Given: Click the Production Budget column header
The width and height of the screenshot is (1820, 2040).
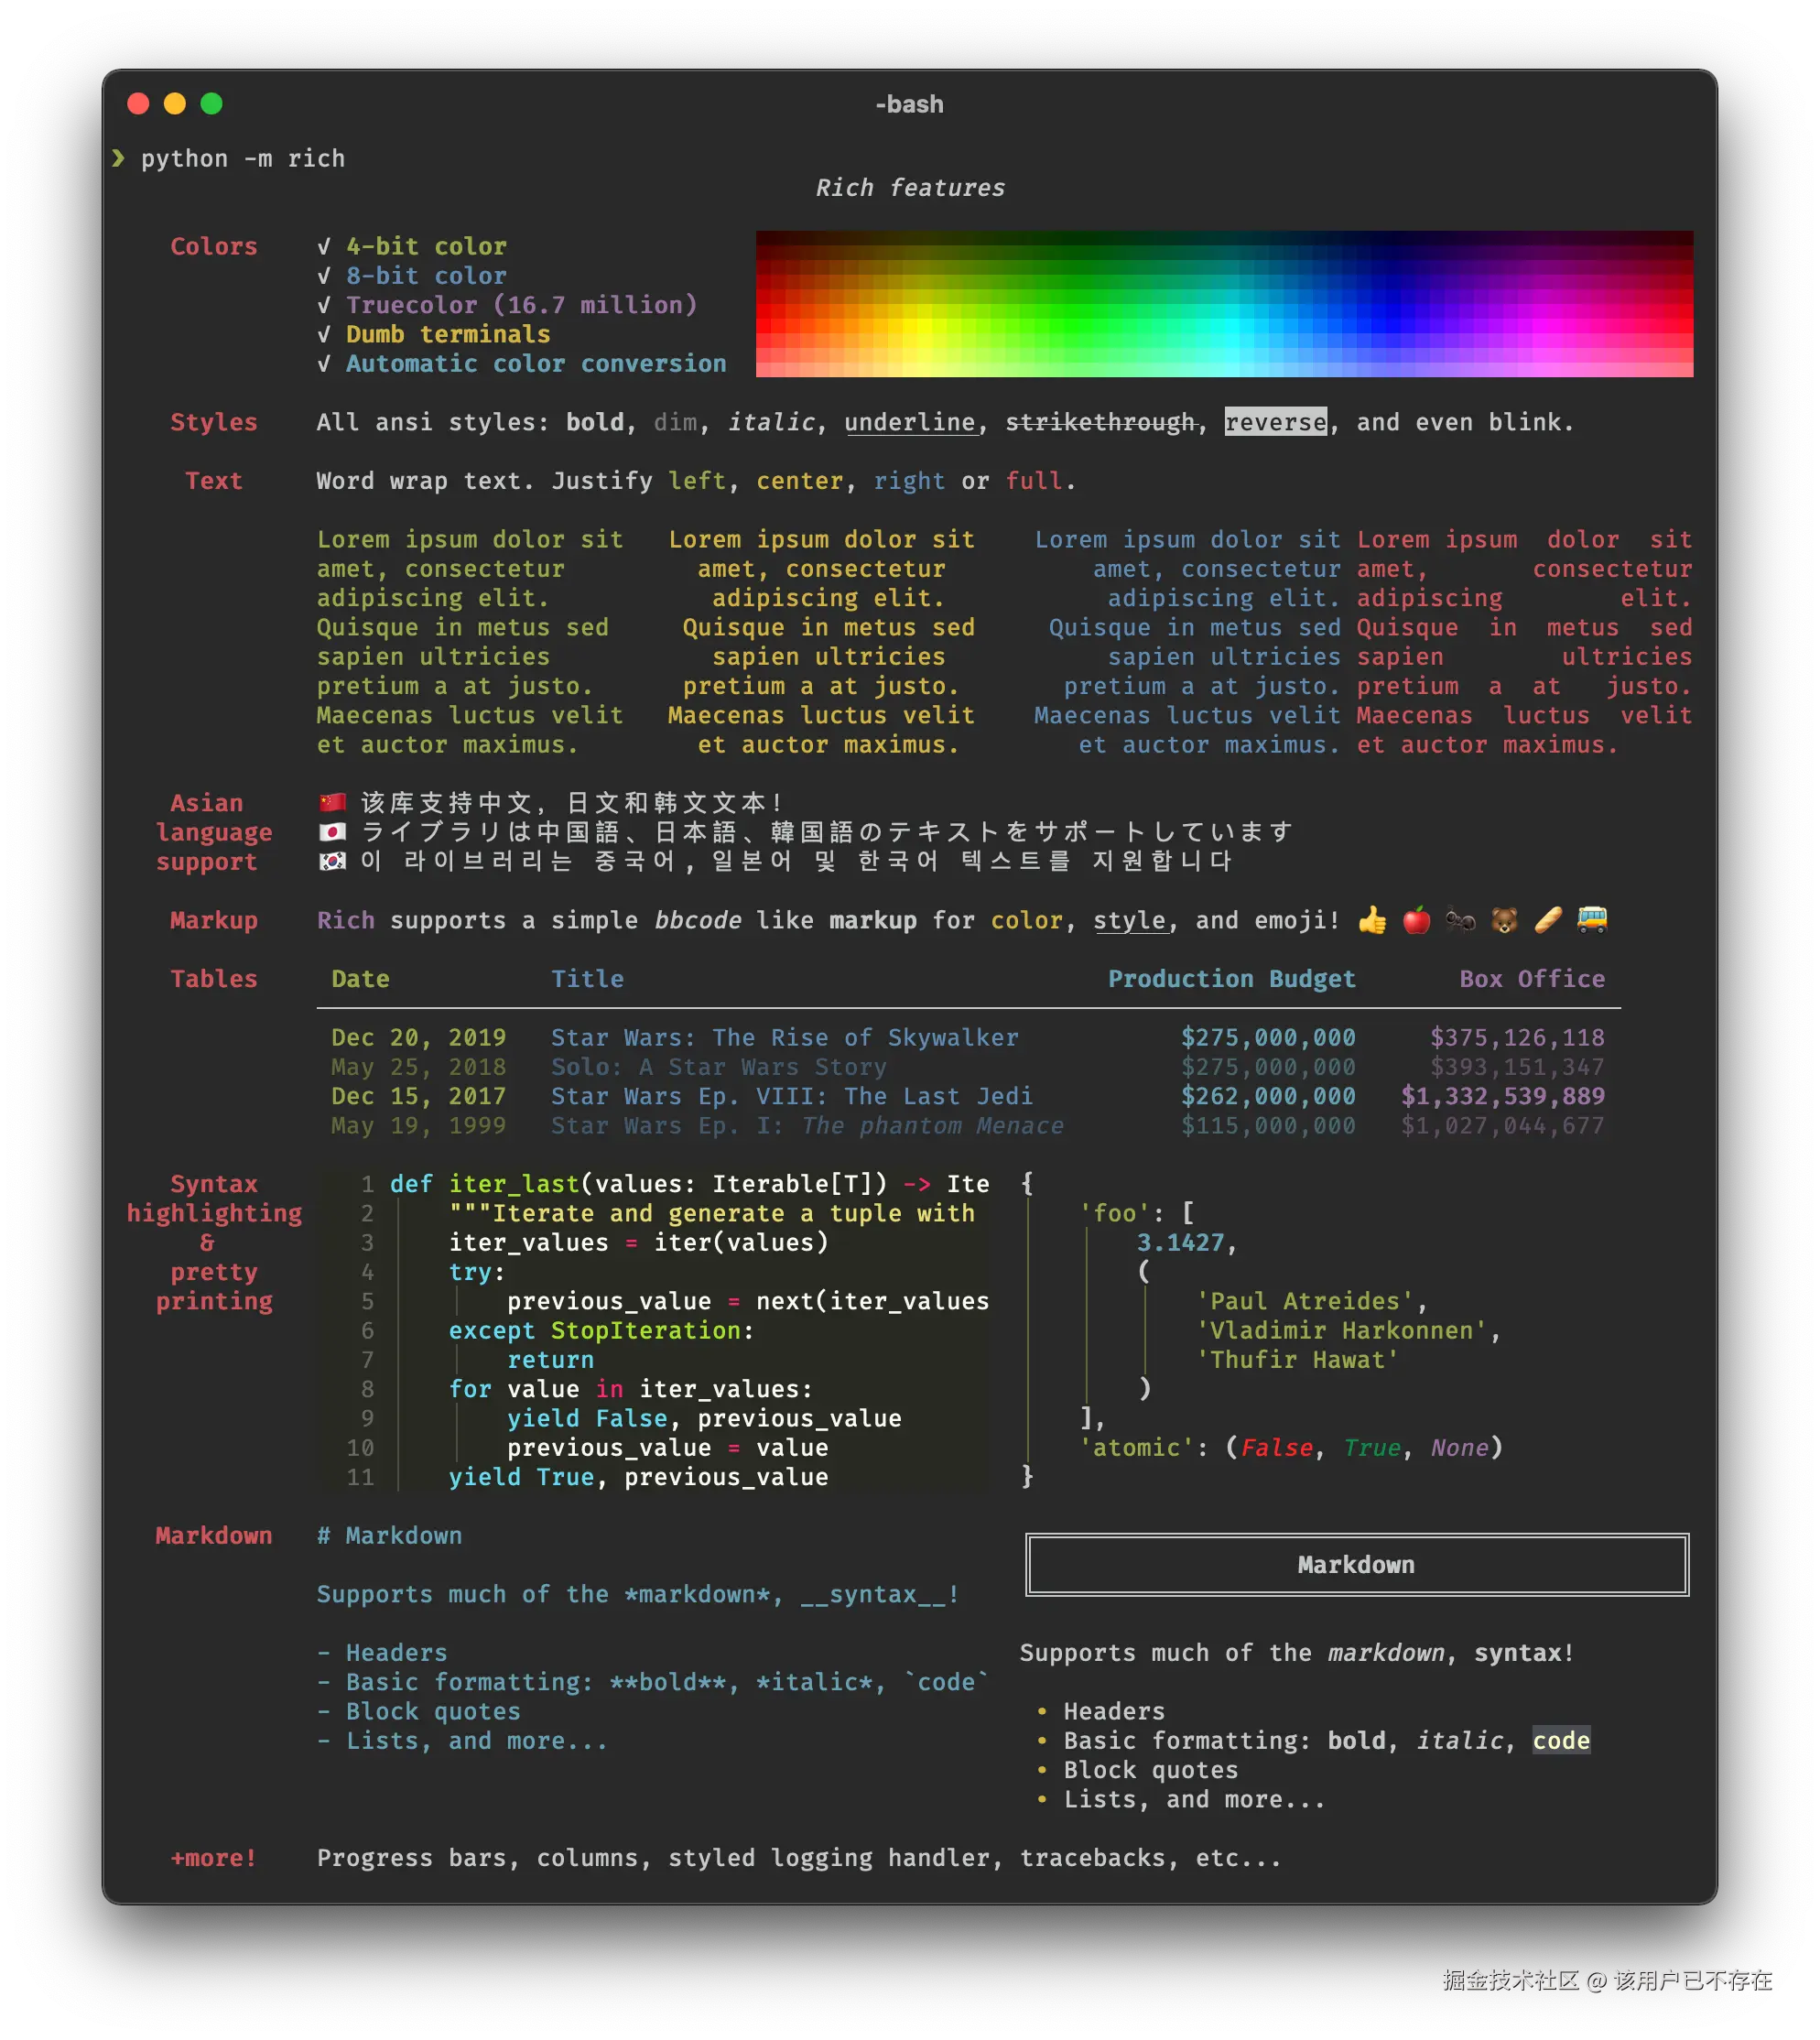Looking at the screenshot, I should click(1231, 979).
